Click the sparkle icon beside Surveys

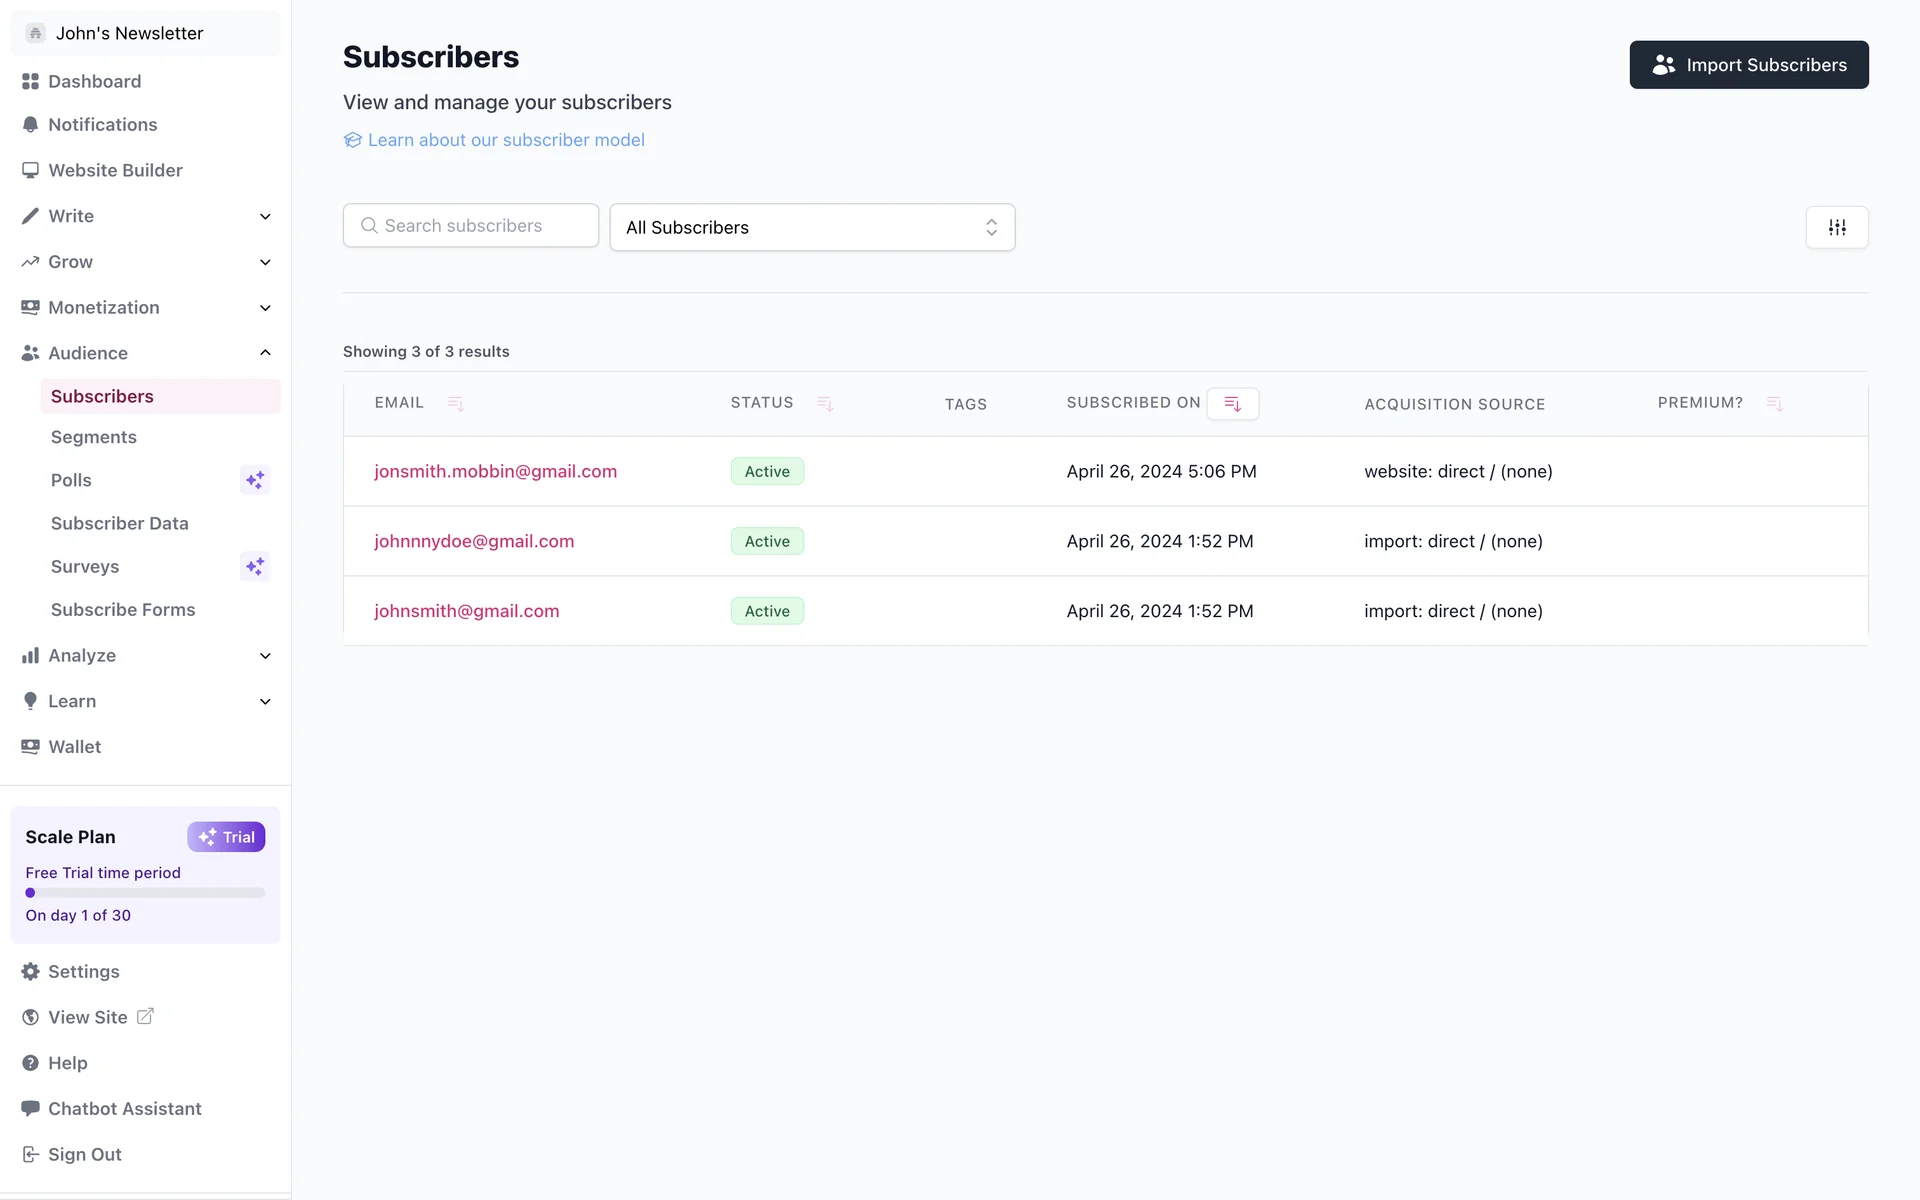click(255, 567)
